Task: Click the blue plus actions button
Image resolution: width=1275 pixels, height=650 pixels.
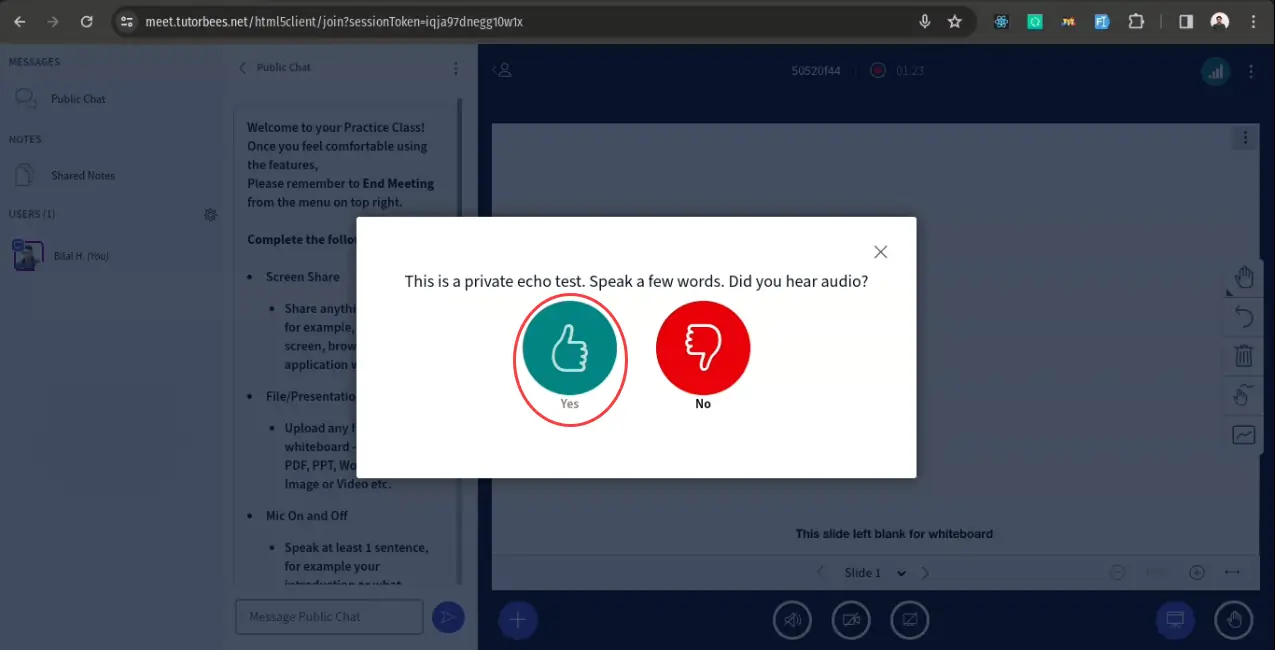Action: point(518,620)
